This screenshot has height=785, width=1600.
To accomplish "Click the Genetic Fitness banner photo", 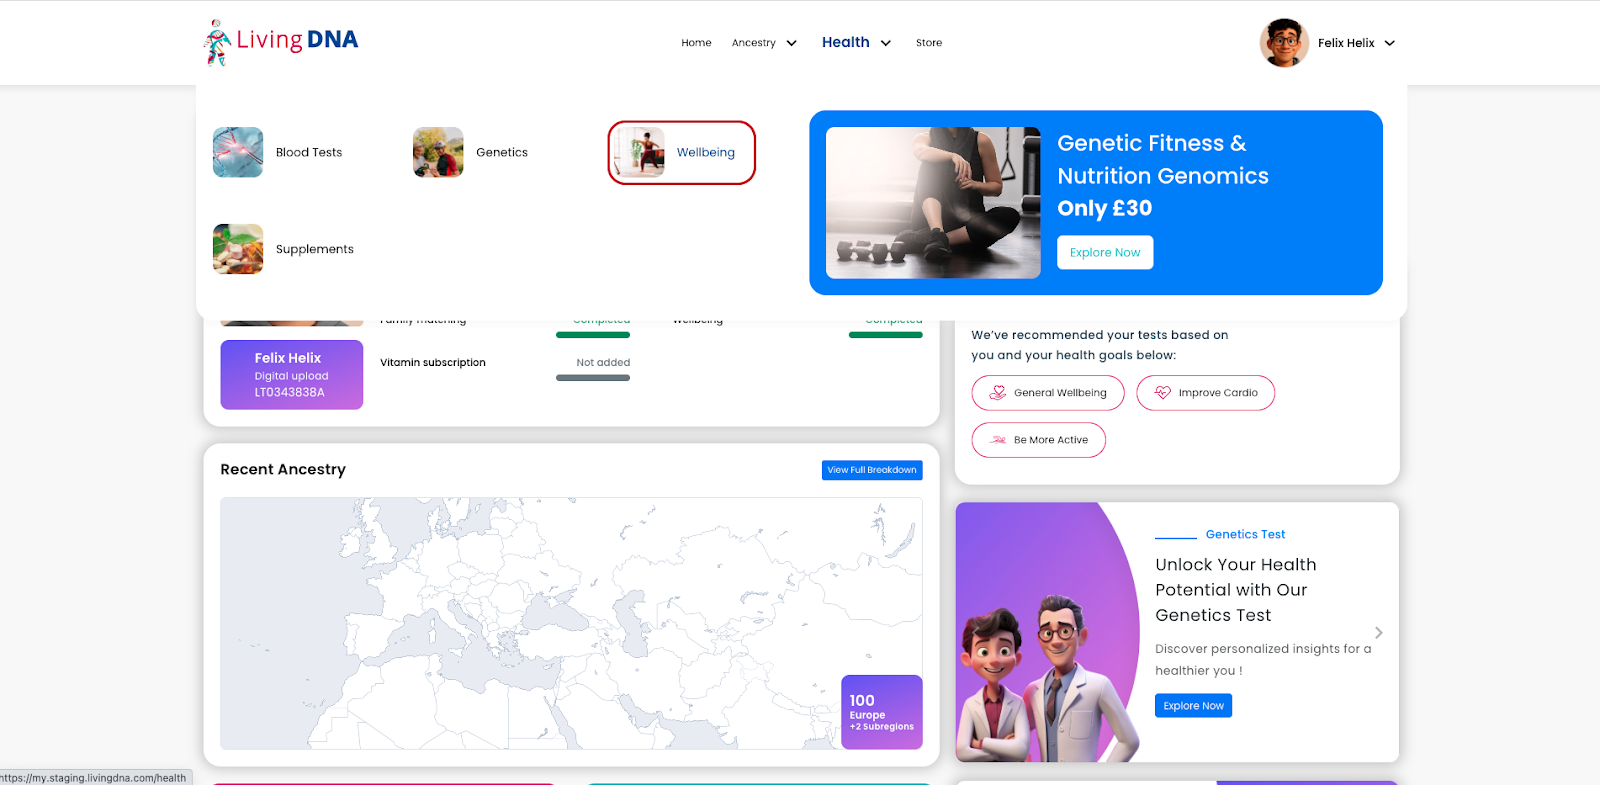I will [933, 203].
